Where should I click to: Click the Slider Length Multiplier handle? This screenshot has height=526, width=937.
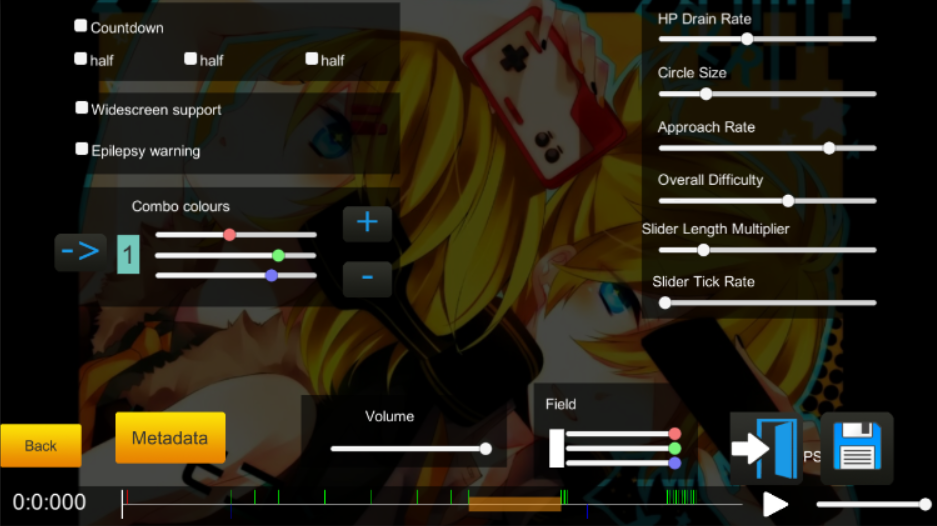tap(703, 250)
